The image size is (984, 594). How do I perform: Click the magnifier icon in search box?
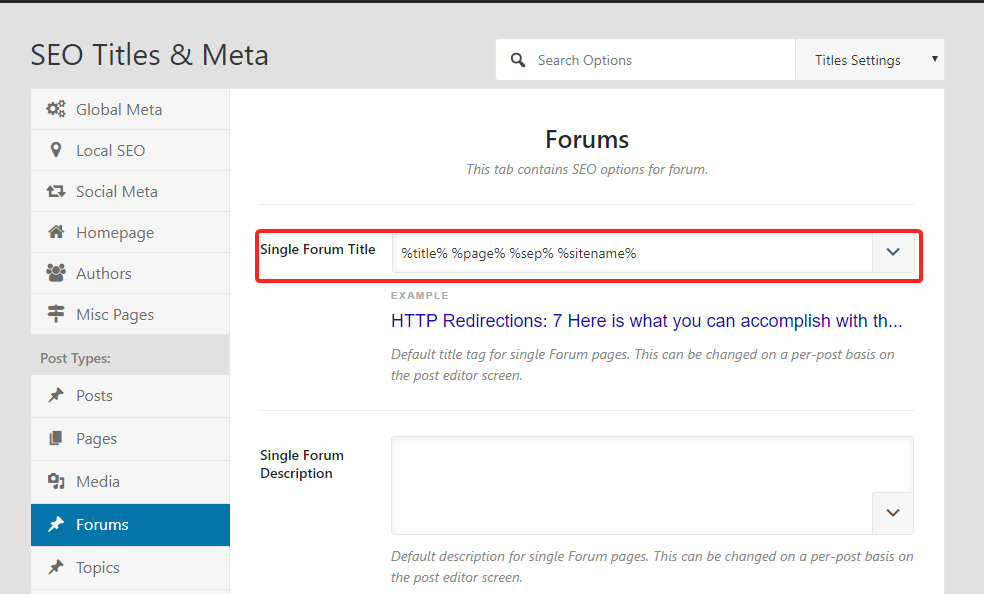click(x=518, y=60)
